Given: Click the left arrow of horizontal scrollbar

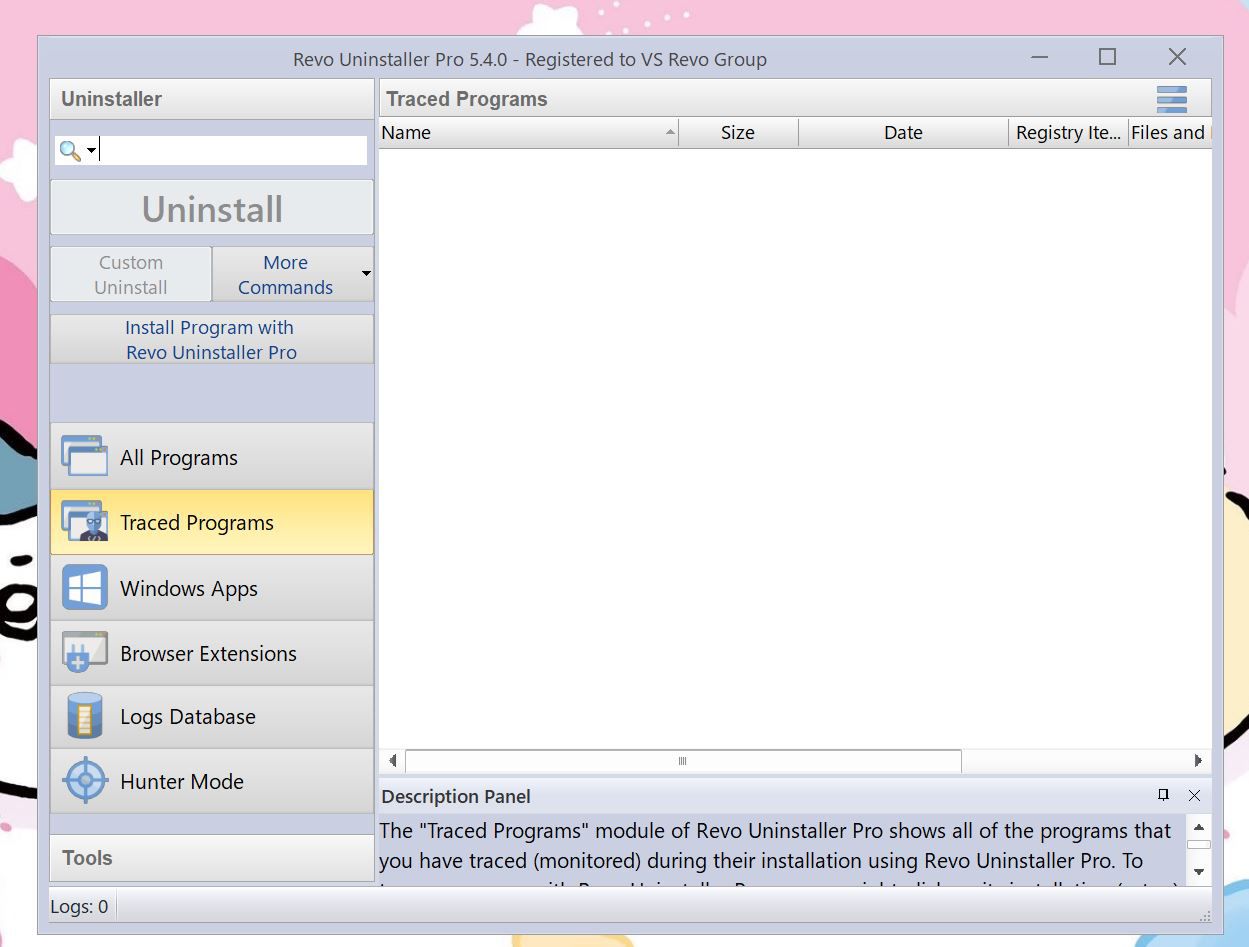Looking at the screenshot, I should coord(393,761).
